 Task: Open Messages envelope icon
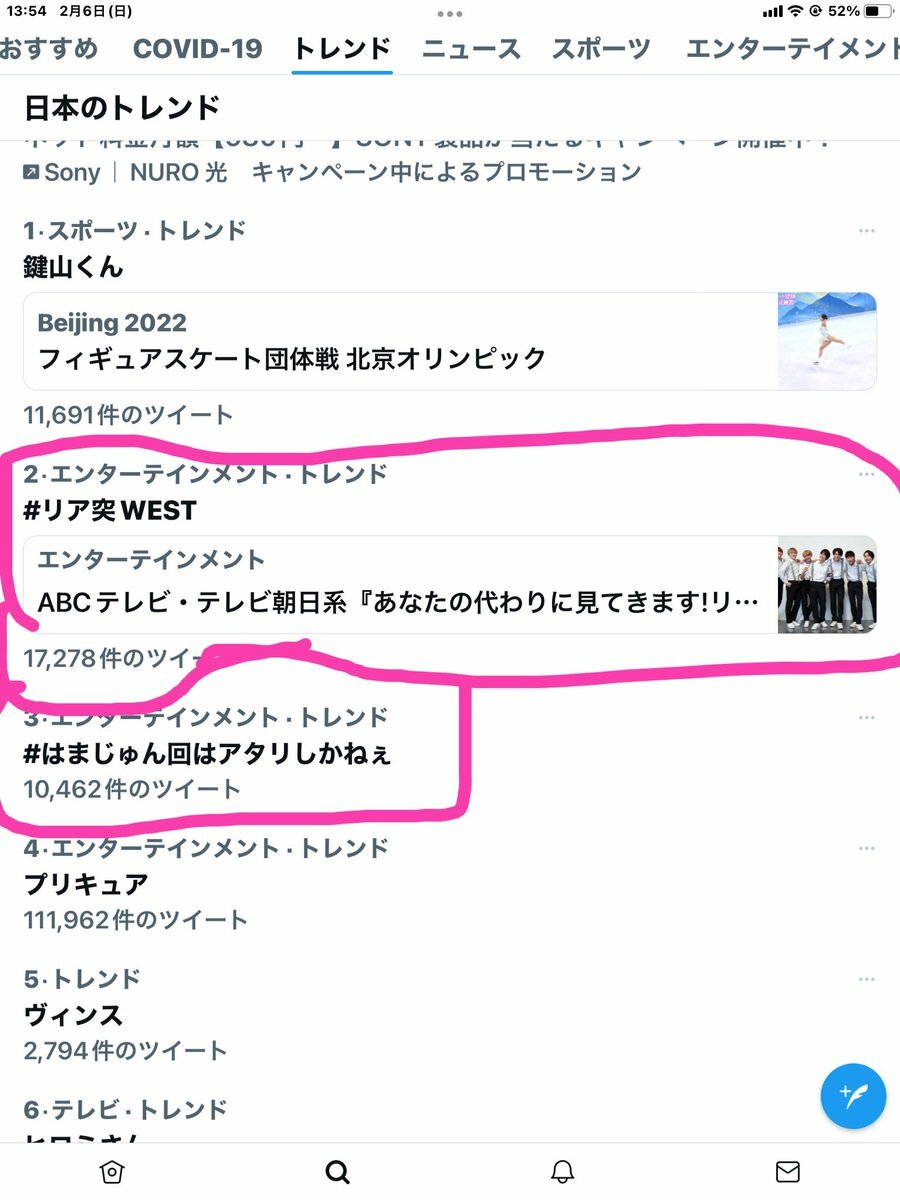pyautogui.click(x=788, y=1171)
